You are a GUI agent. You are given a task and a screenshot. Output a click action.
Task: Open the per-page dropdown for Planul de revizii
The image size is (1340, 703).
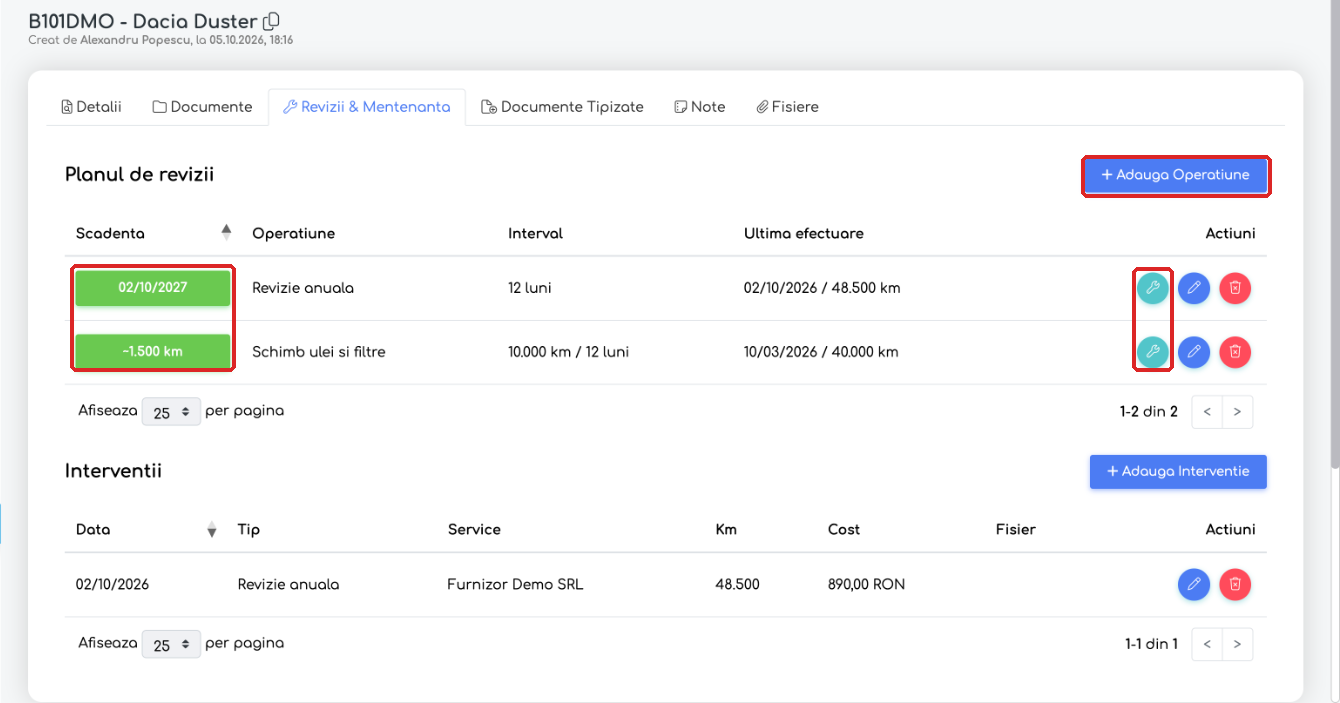click(171, 412)
